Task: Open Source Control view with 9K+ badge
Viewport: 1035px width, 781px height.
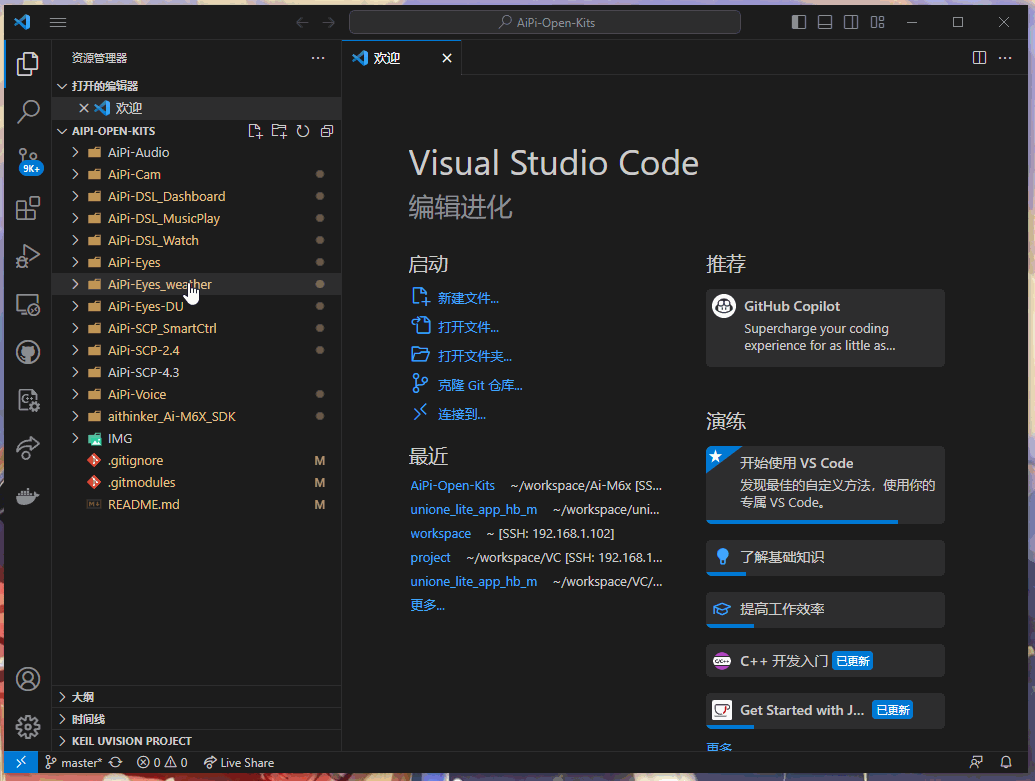Action: tap(28, 160)
